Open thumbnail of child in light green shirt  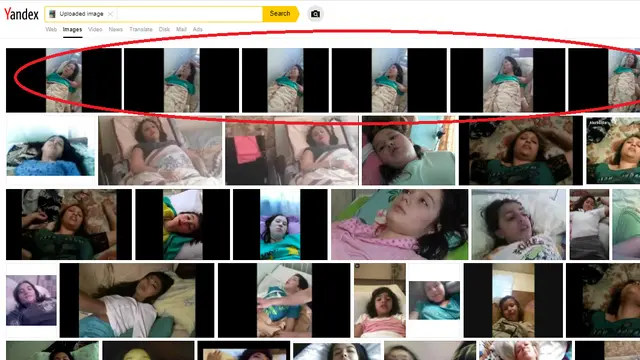[x=409, y=150]
